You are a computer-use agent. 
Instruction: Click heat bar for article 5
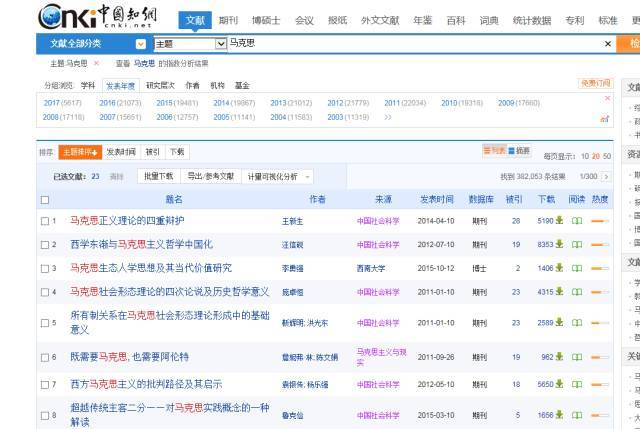600,323
